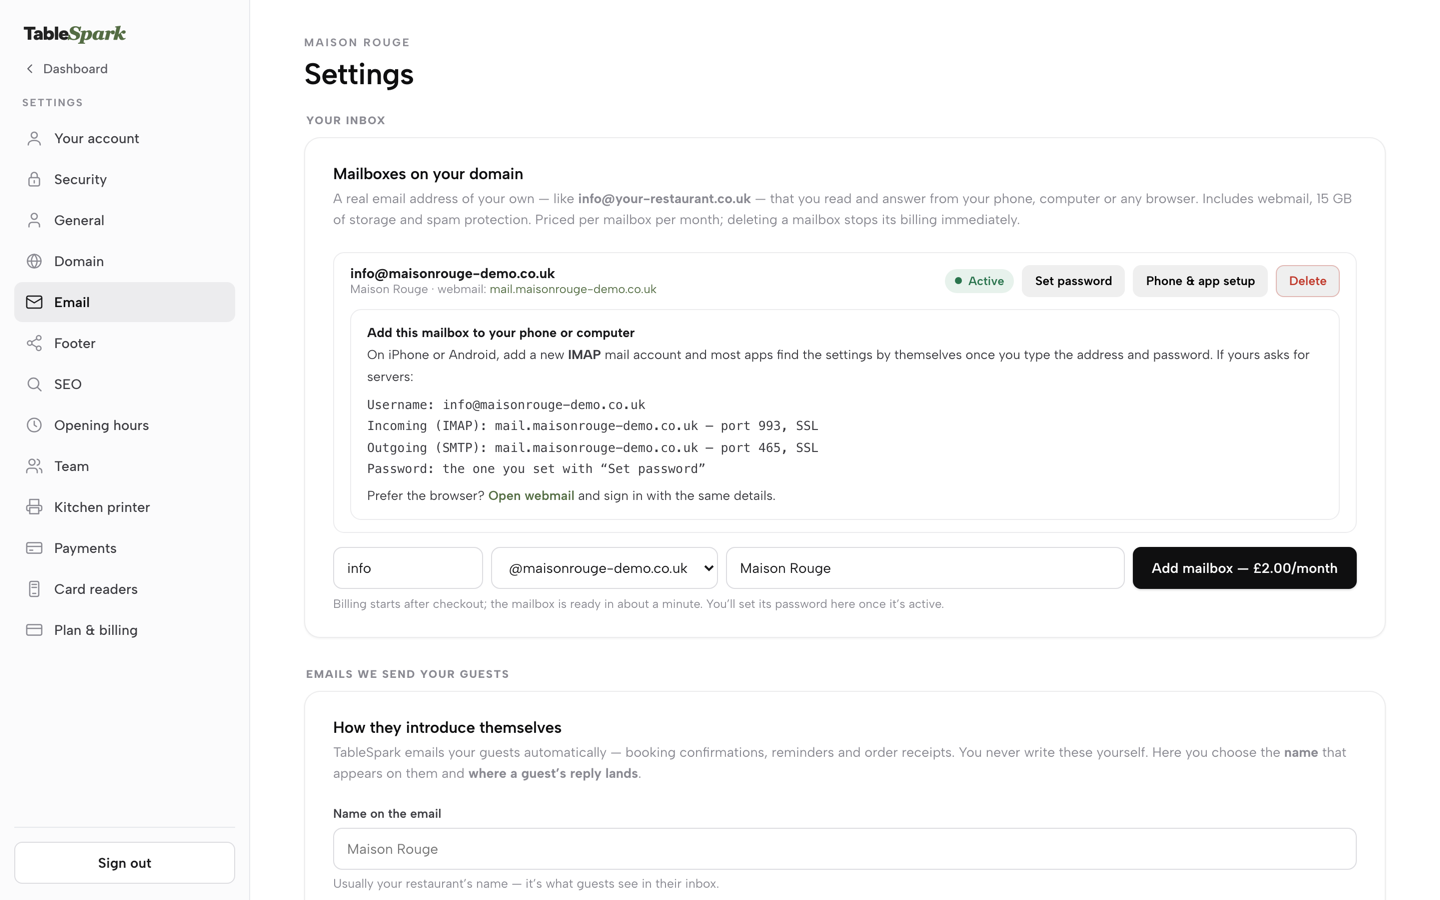The image size is (1440, 900).
Task: Click the globe icon beside Domain
Action: click(34, 261)
